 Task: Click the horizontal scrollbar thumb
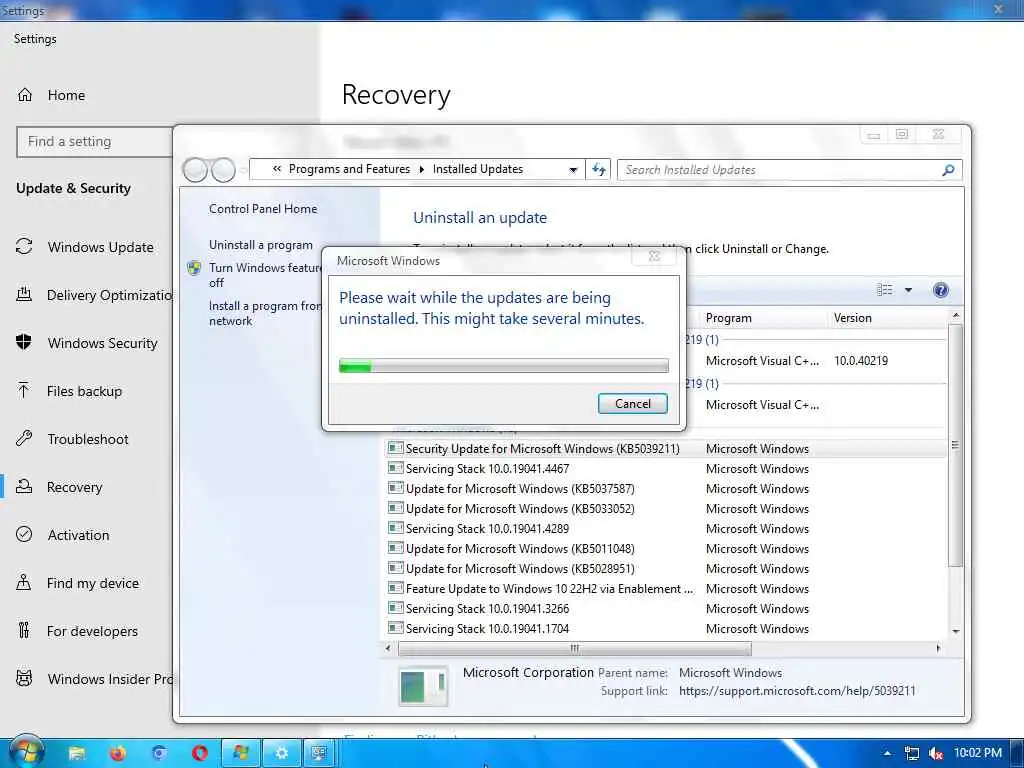[x=575, y=648]
